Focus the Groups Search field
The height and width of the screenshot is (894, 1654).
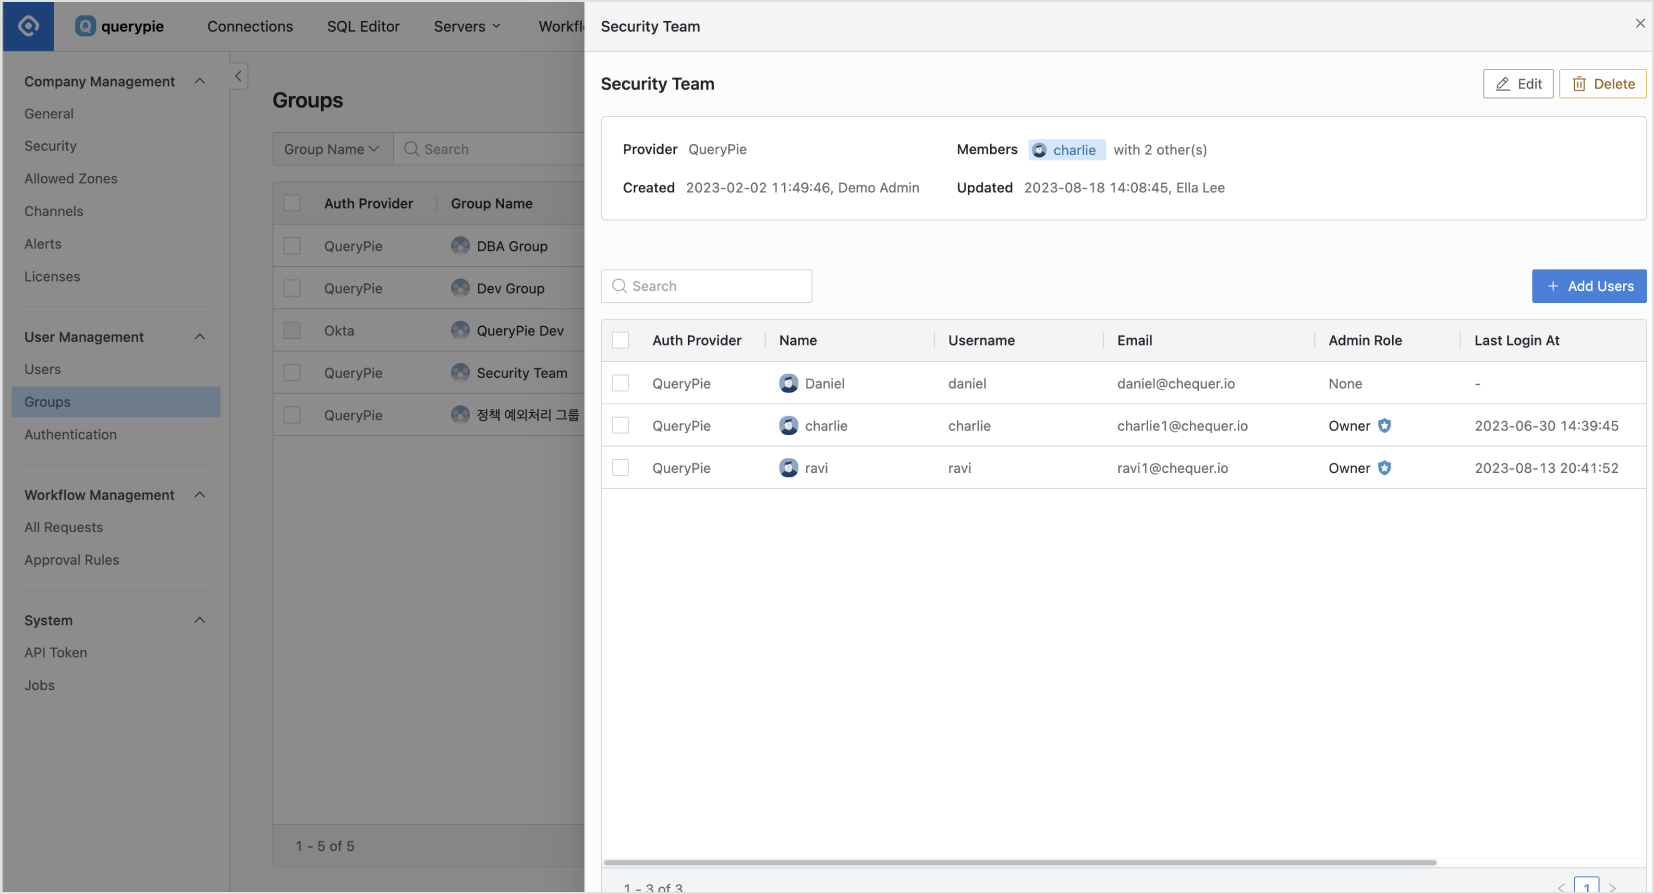pos(489,149)
